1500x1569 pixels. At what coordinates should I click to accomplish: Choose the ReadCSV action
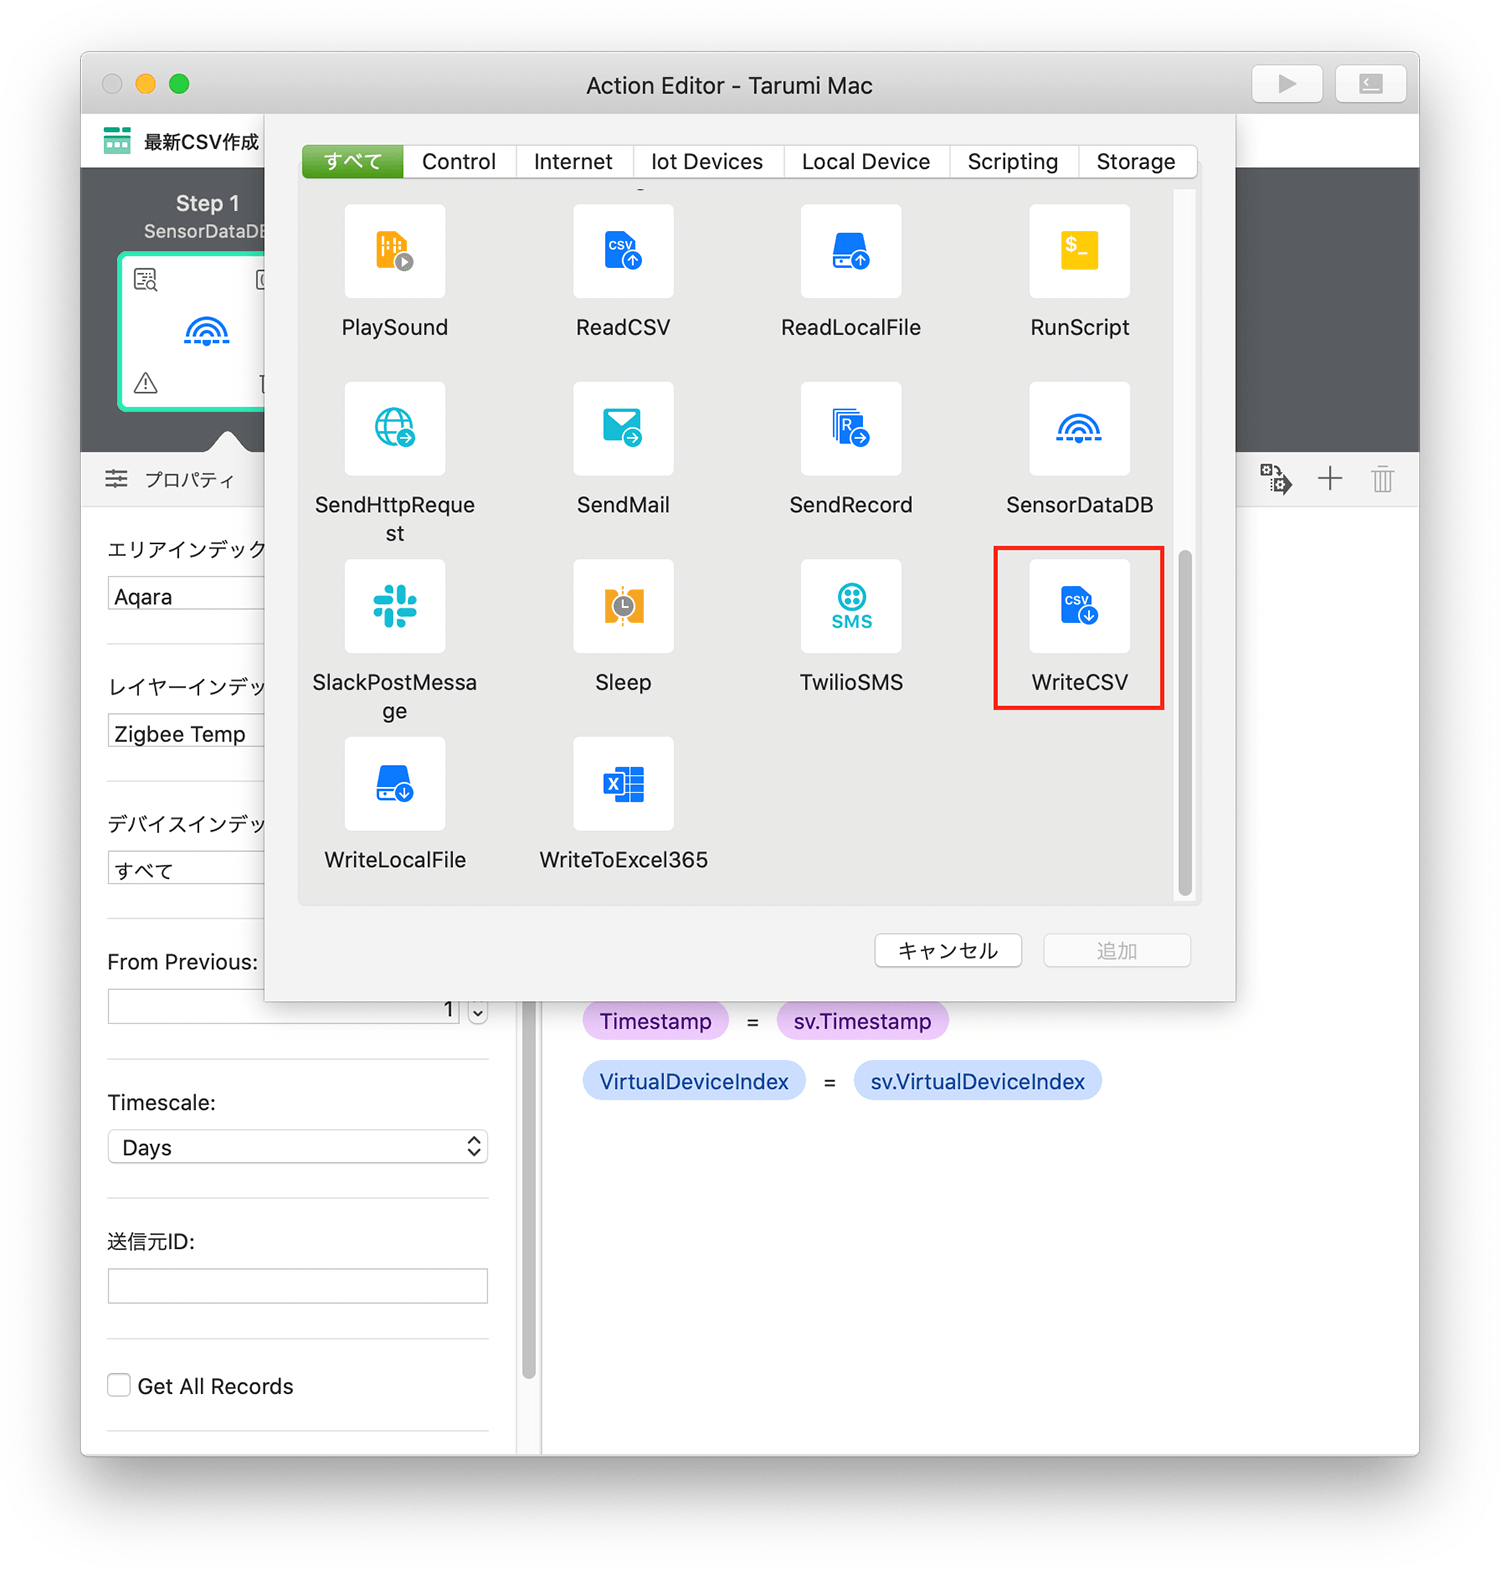(x=623, y=251)
